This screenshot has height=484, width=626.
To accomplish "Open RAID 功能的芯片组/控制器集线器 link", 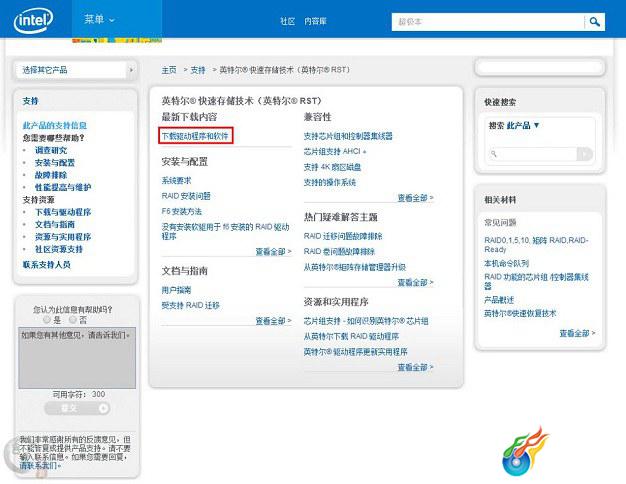I will 537,281.
